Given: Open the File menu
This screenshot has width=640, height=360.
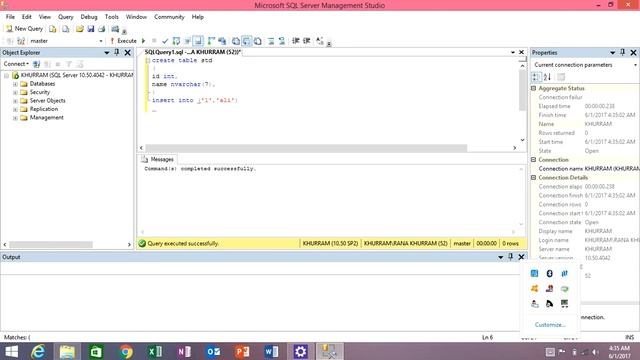Looking at the screenshot, I should 10,17.
